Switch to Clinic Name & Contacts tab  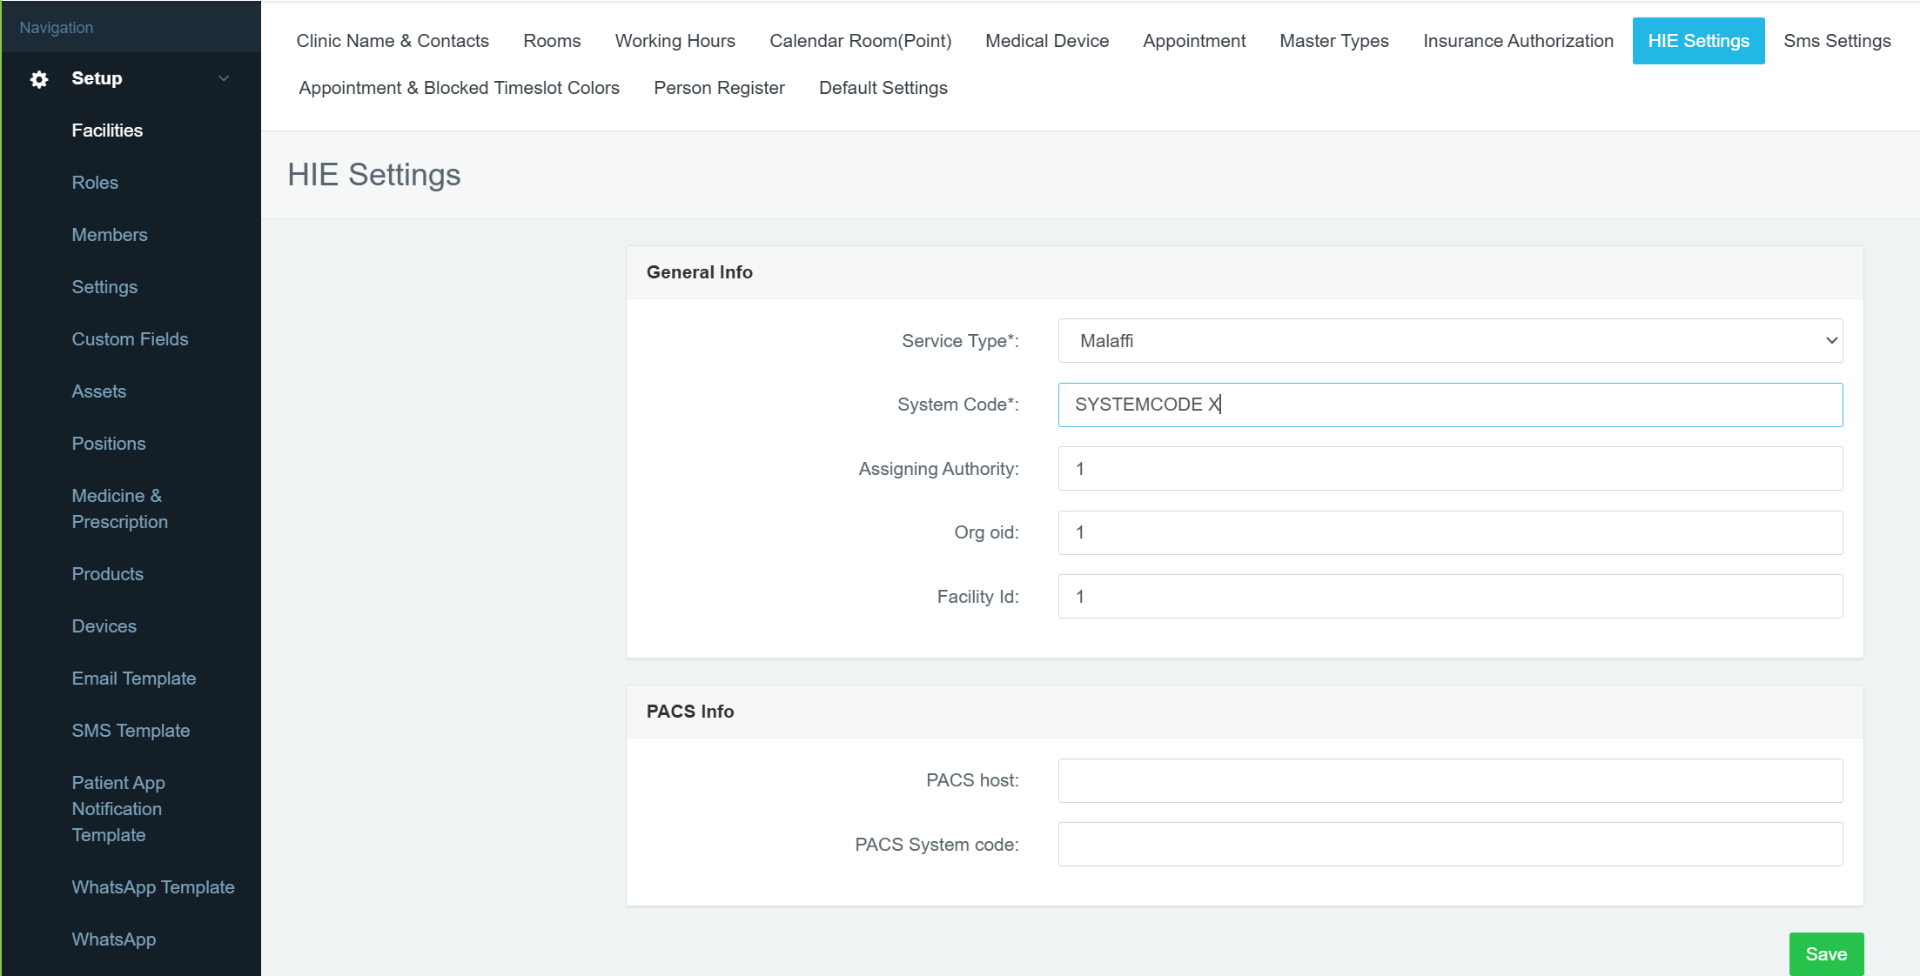pos(393,41)
